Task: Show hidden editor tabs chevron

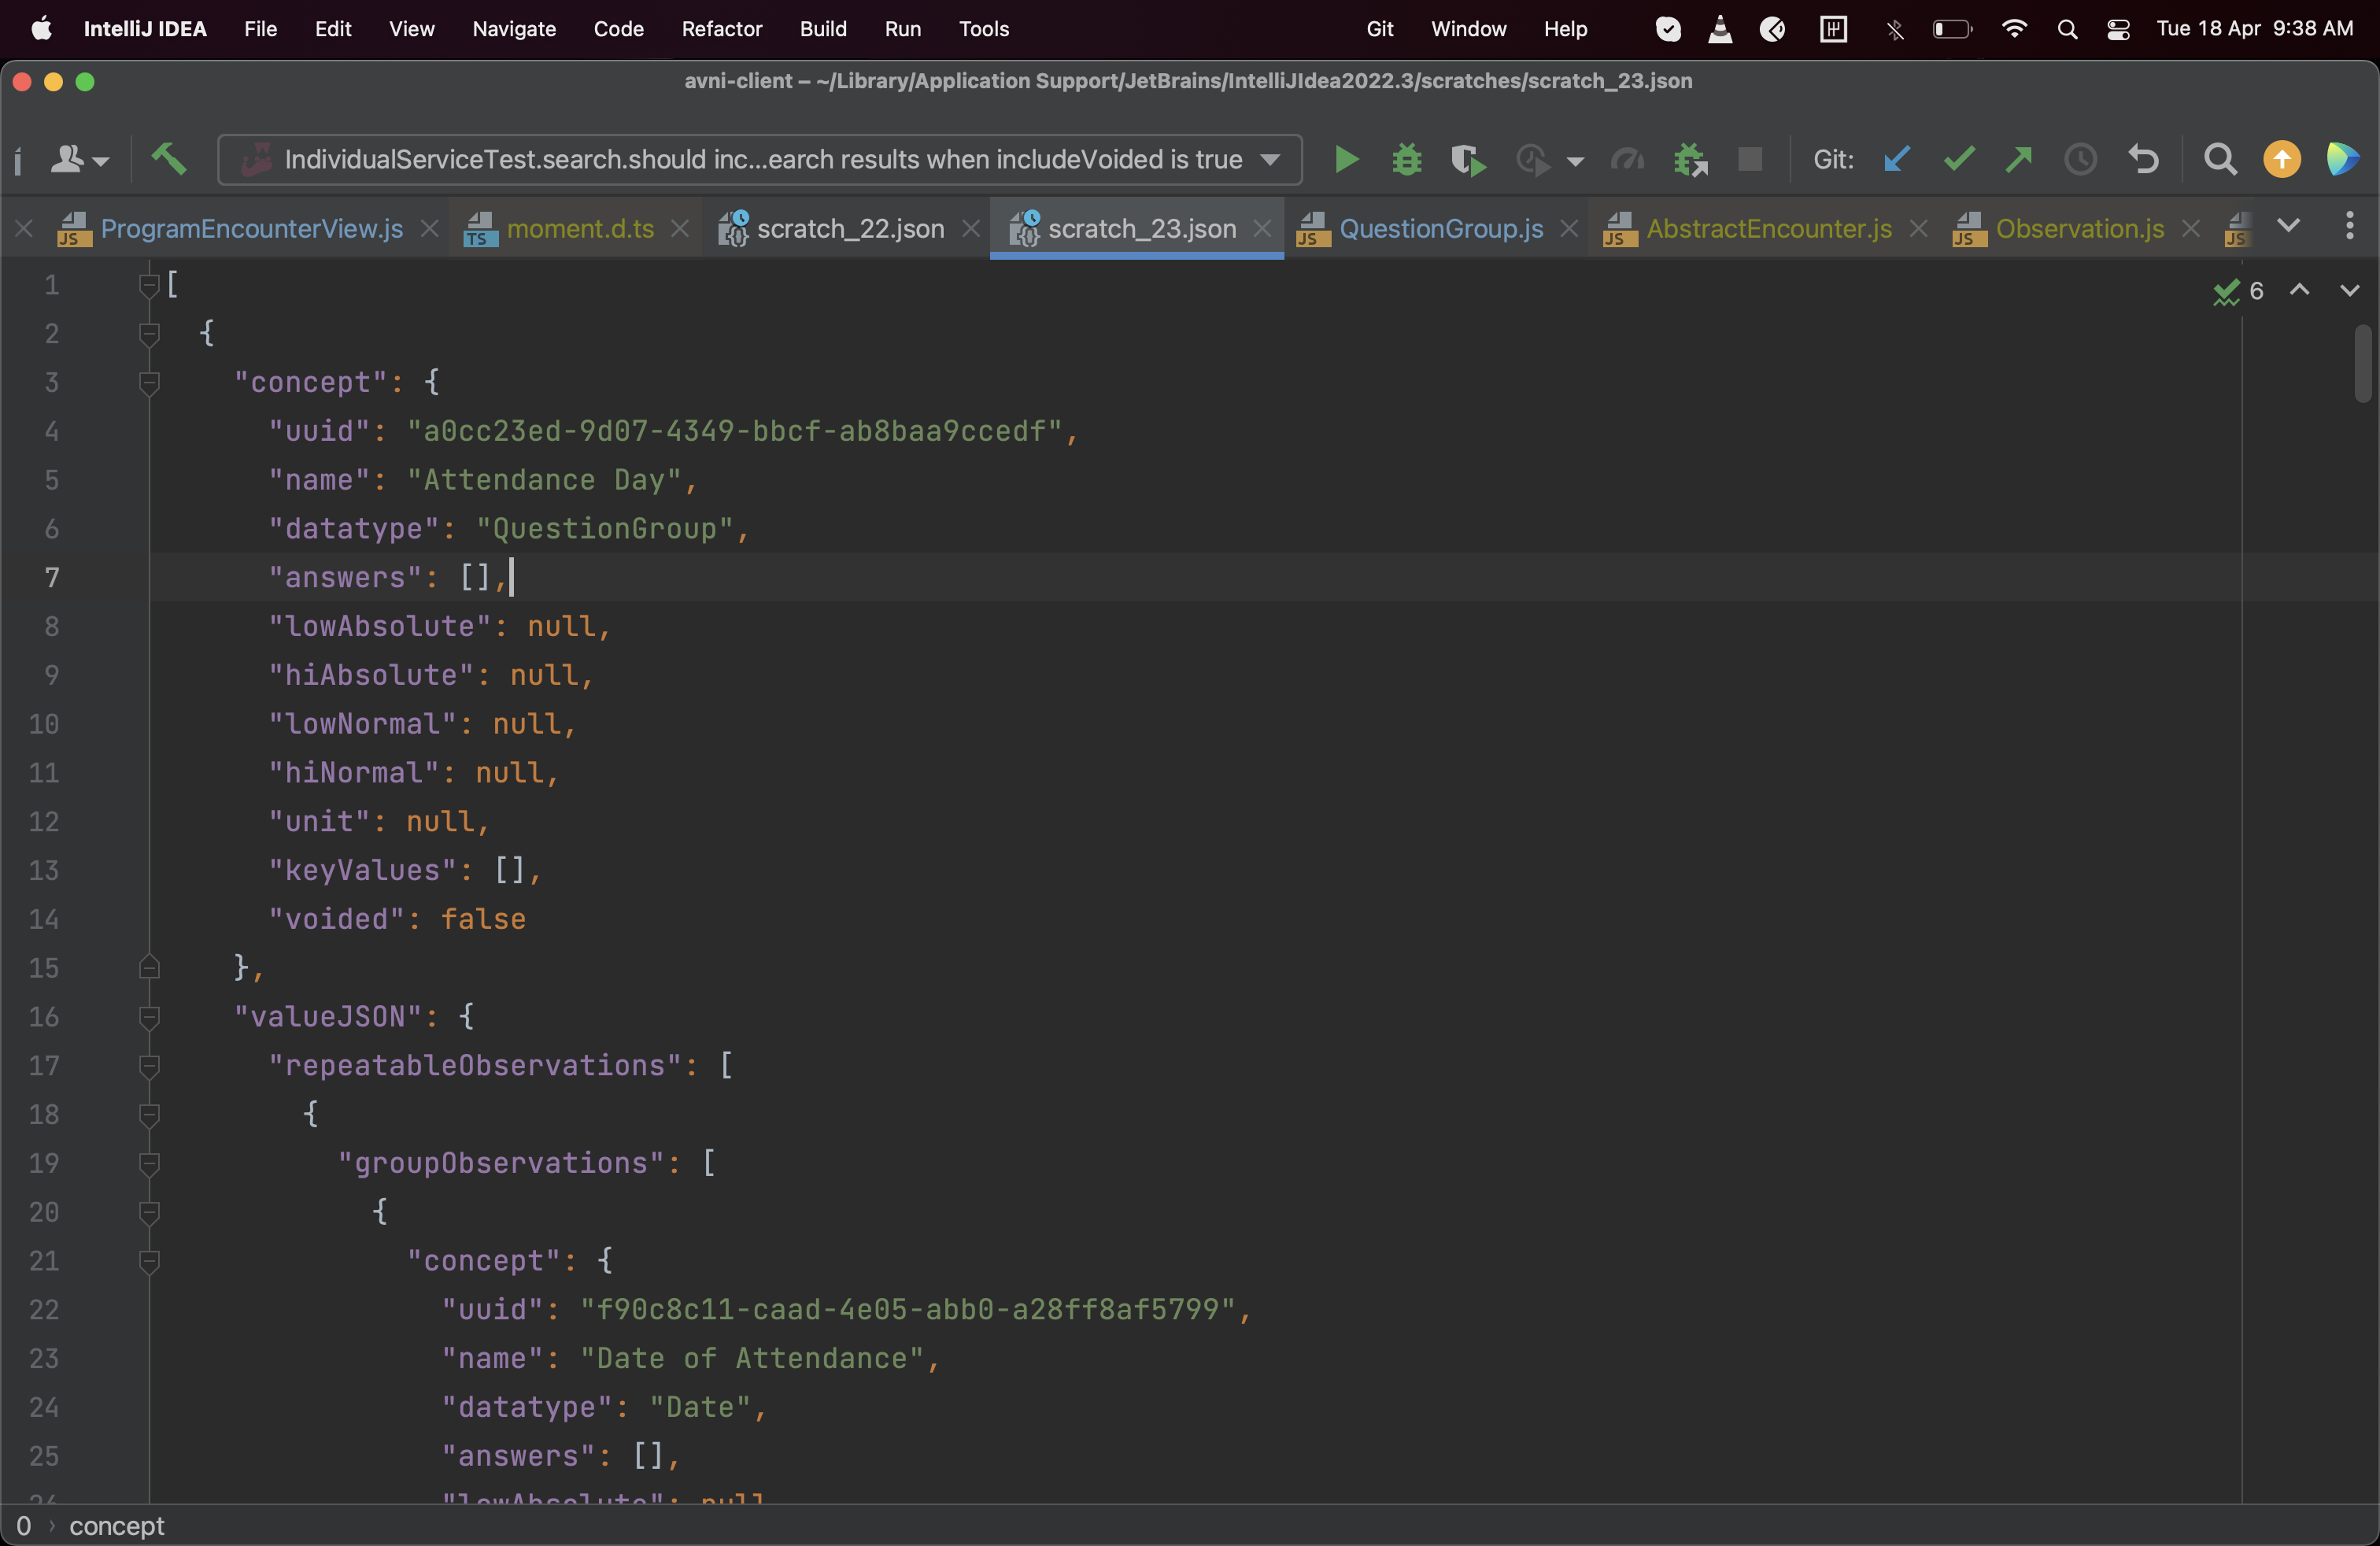Action: 2288,227
